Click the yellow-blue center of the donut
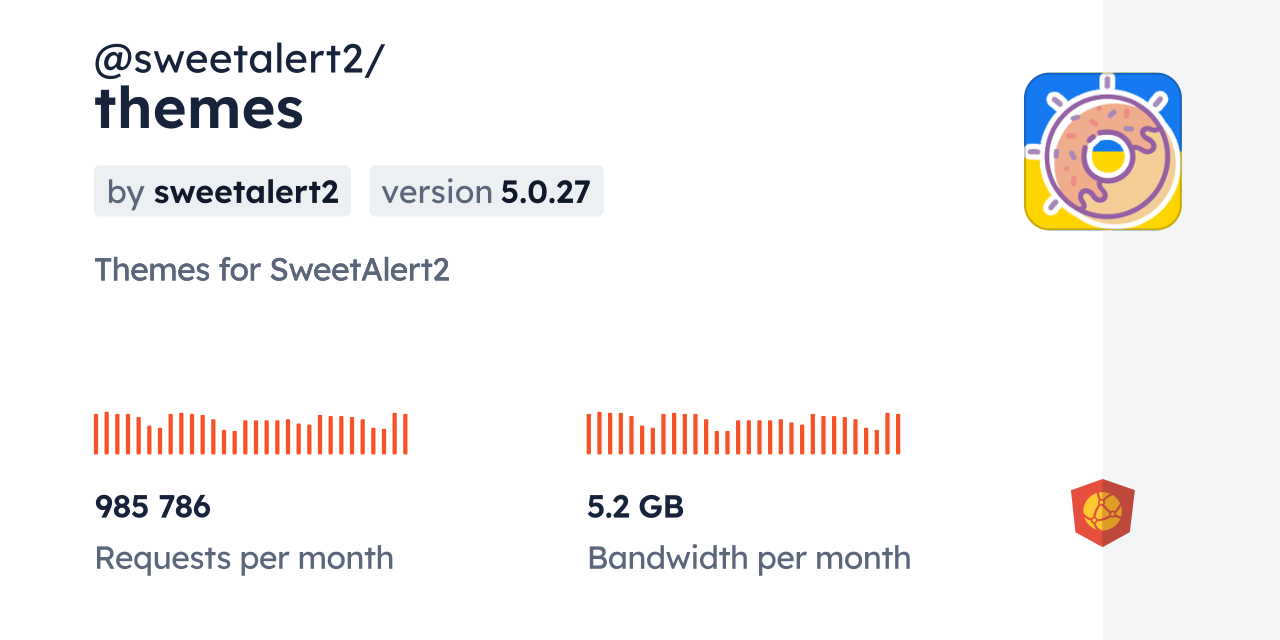The height and width of the screenshot is (640, 1280). coord(1107,155)
